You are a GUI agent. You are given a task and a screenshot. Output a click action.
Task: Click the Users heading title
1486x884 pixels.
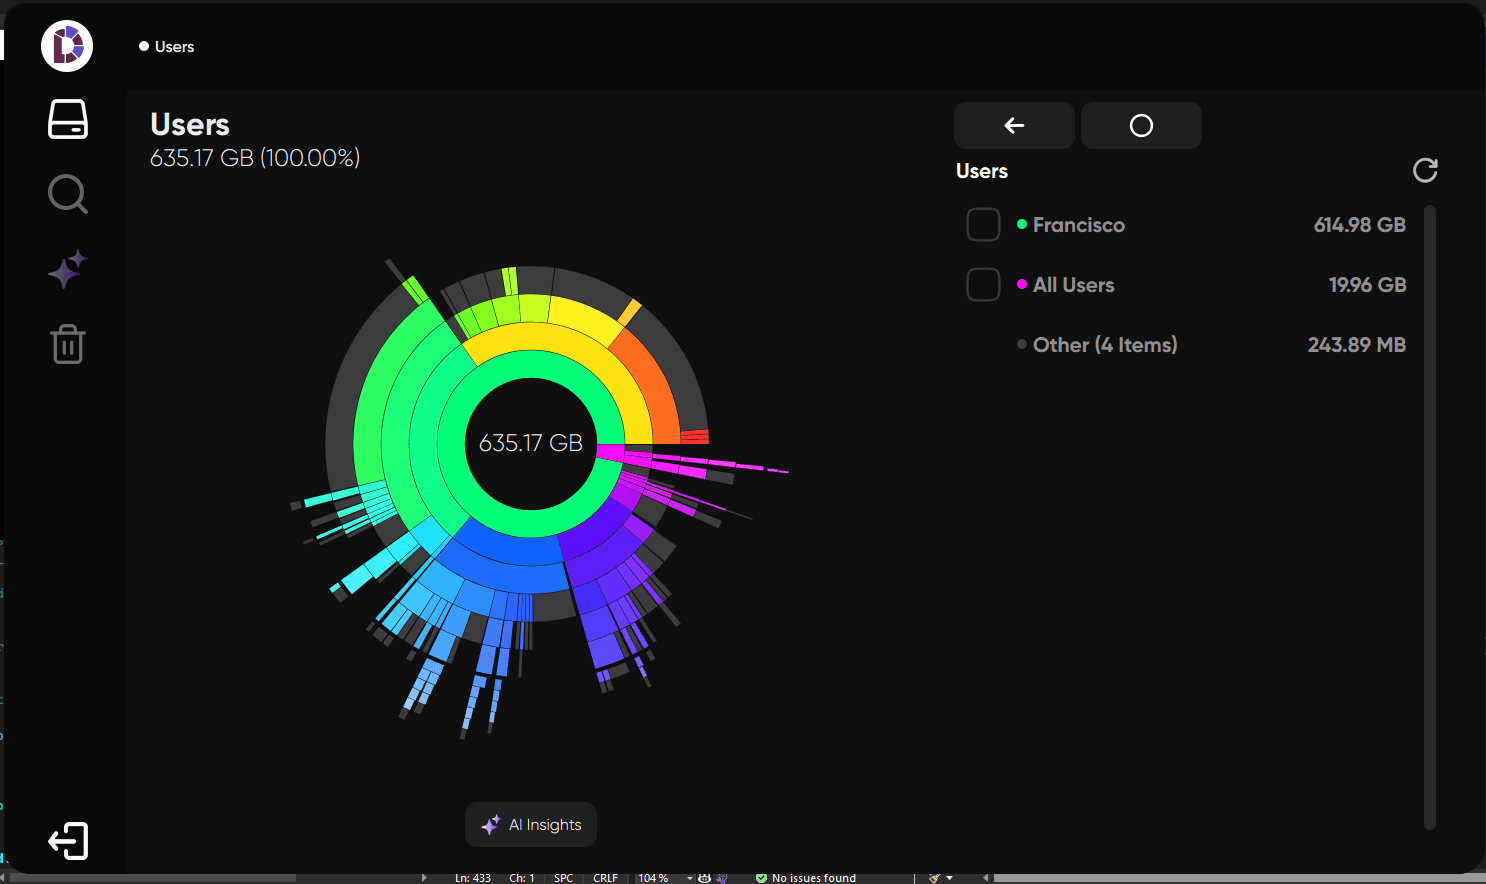pos(190,125)
